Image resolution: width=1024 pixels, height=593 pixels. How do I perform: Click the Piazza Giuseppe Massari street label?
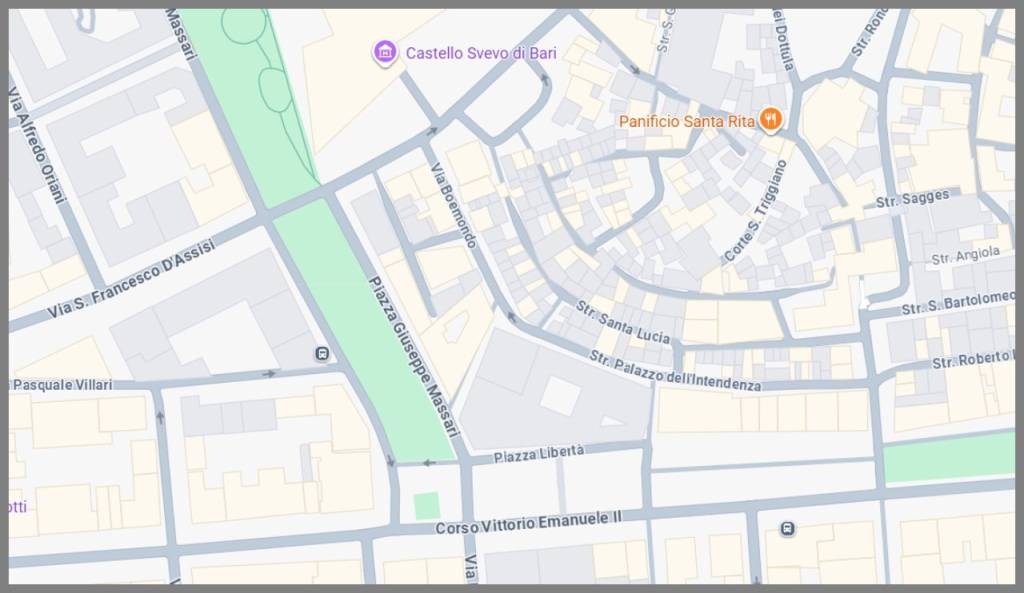tap(415, 357)
